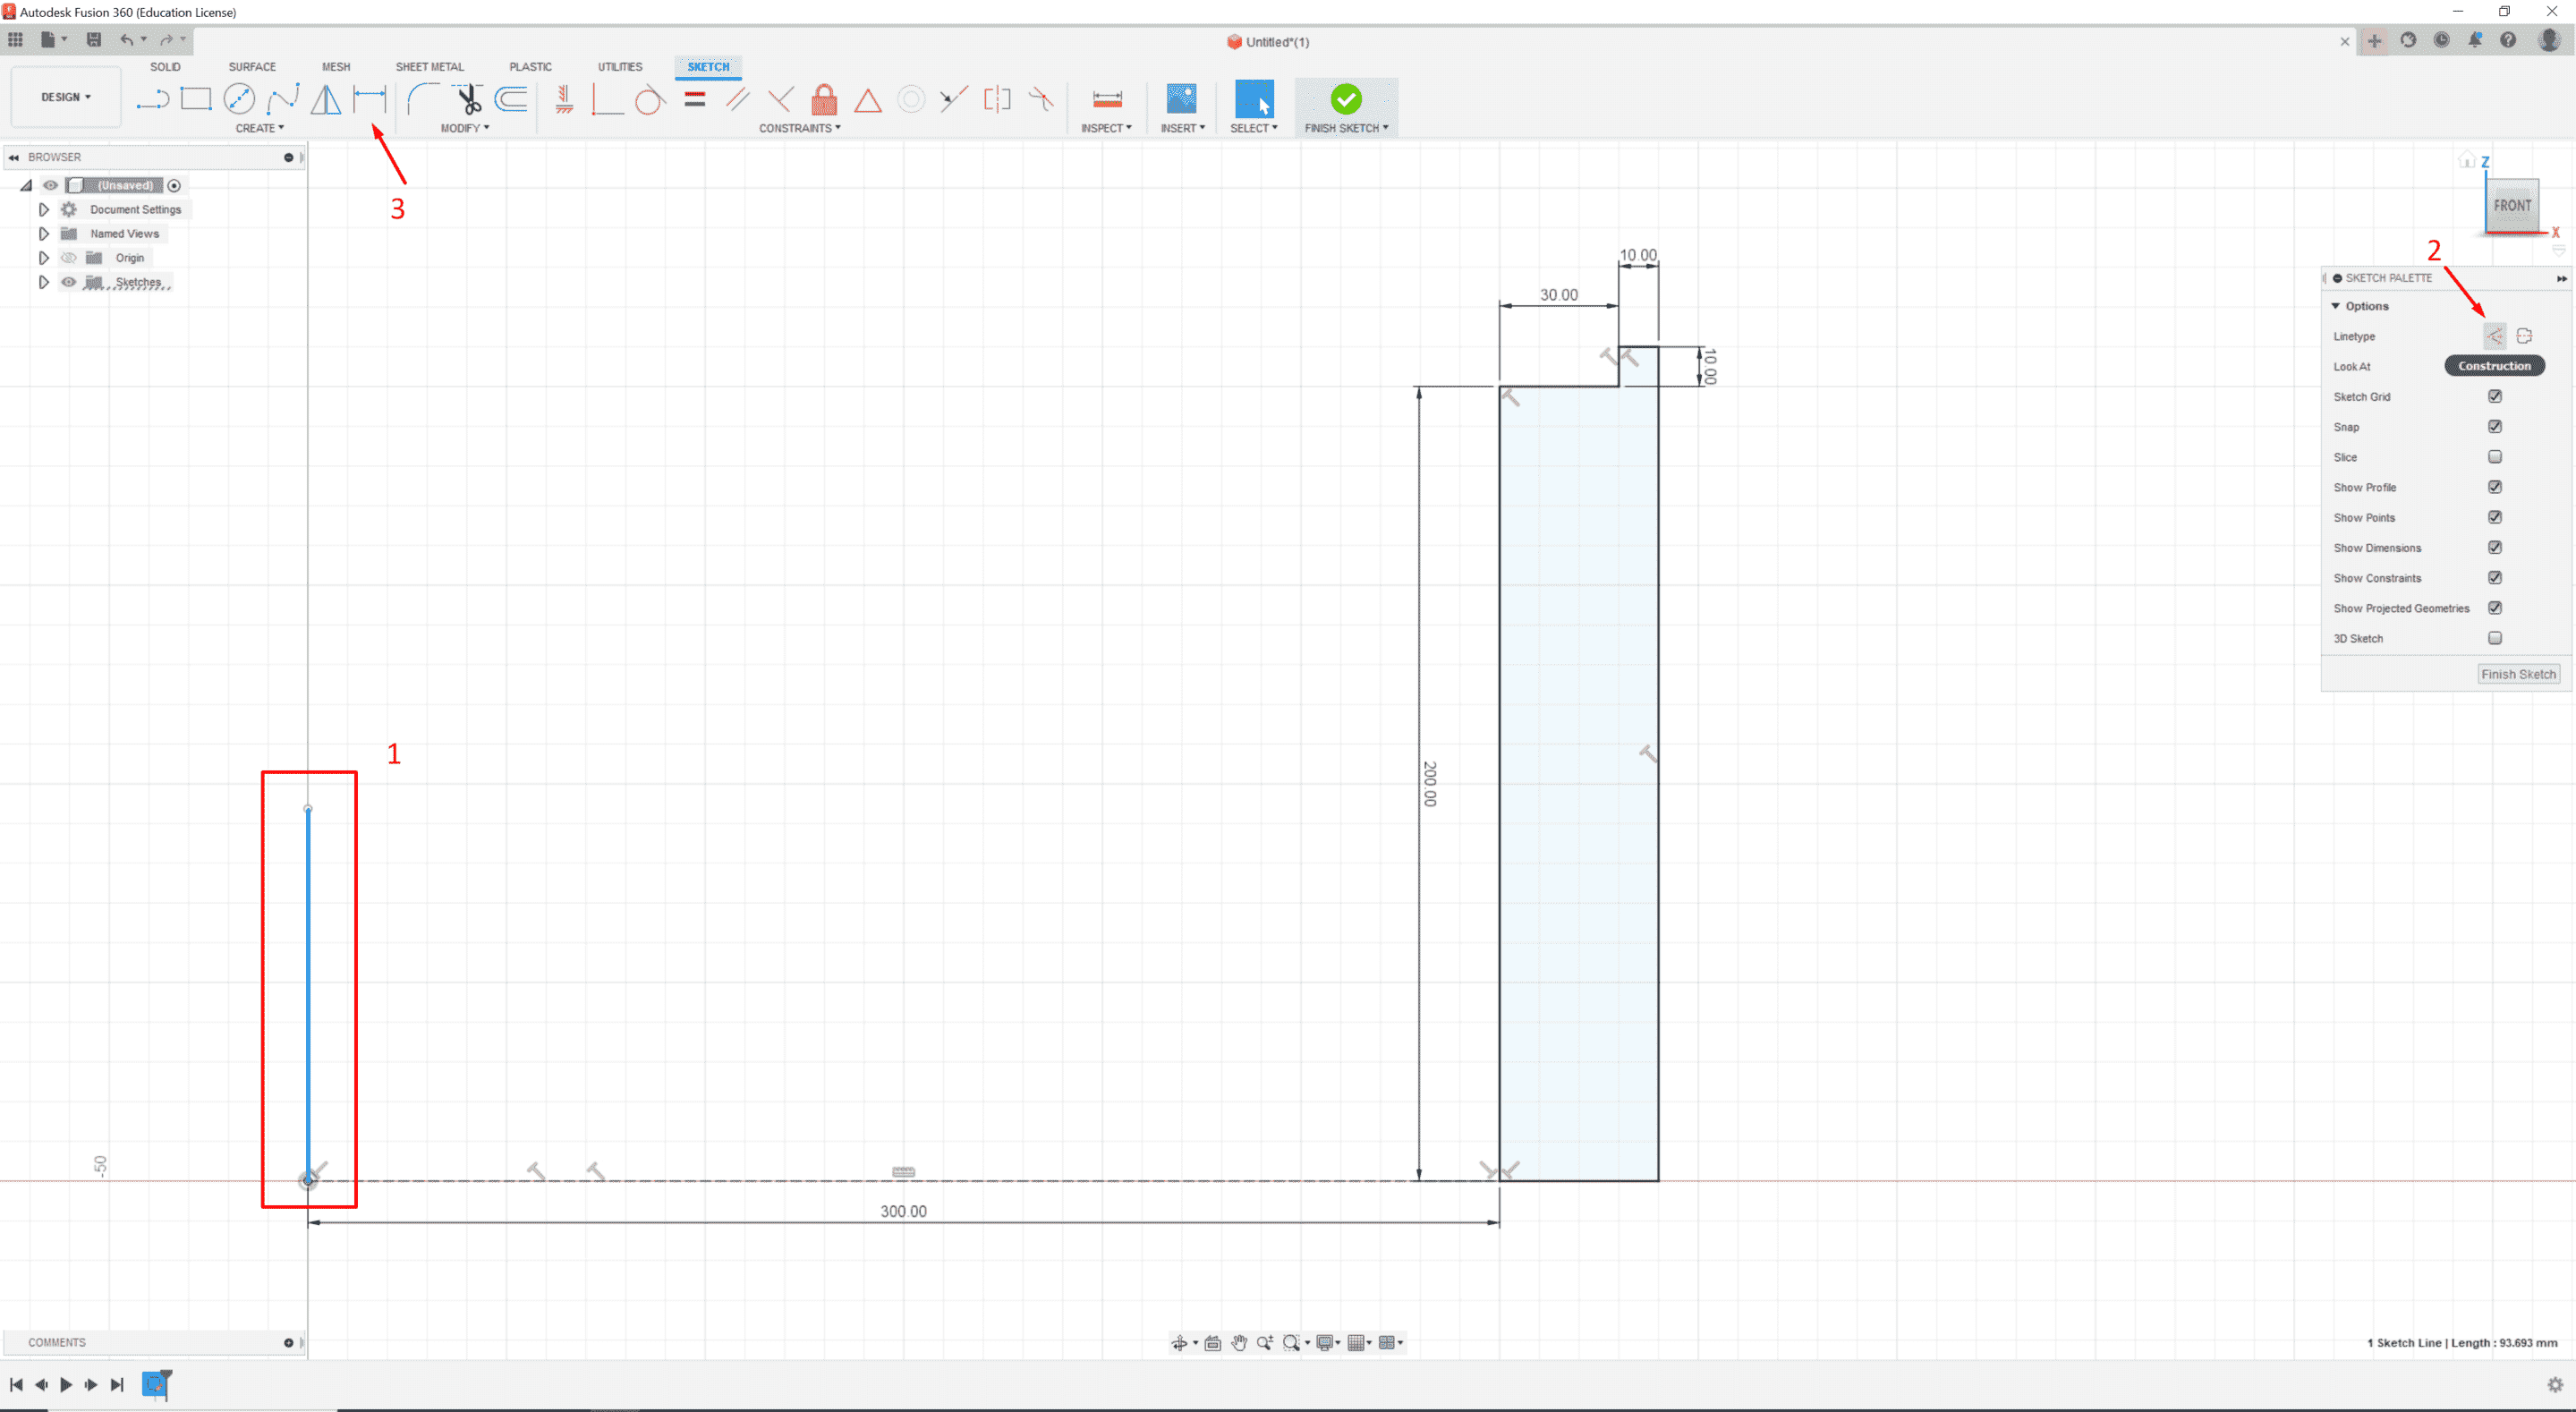Show the hidden Origin folder
Viewport: 2576px width, 1412px height.
click(x=68, y=258)
